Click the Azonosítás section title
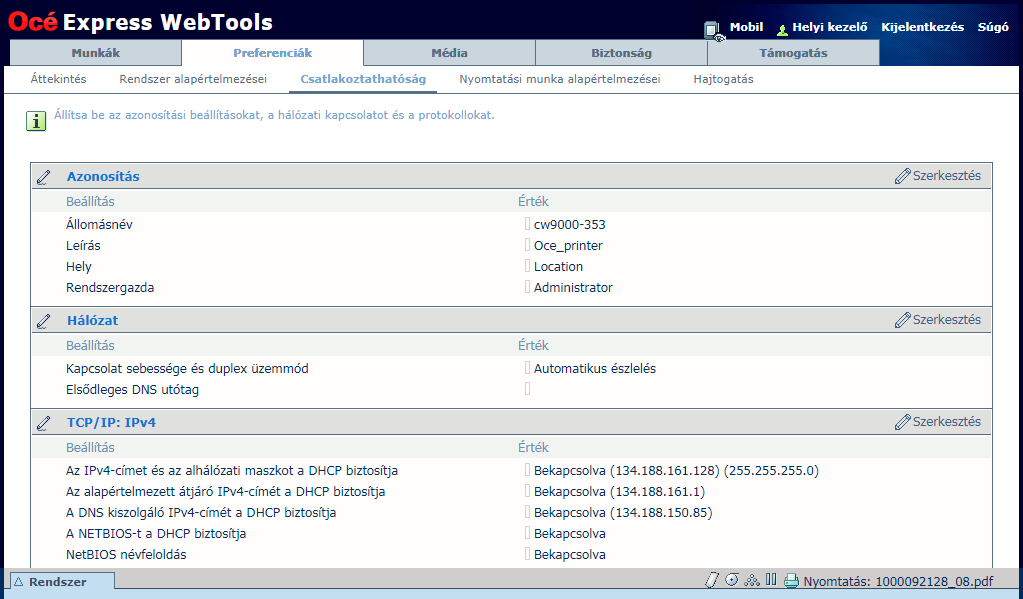Screen dimensions: 1023x599 (103, 177)
